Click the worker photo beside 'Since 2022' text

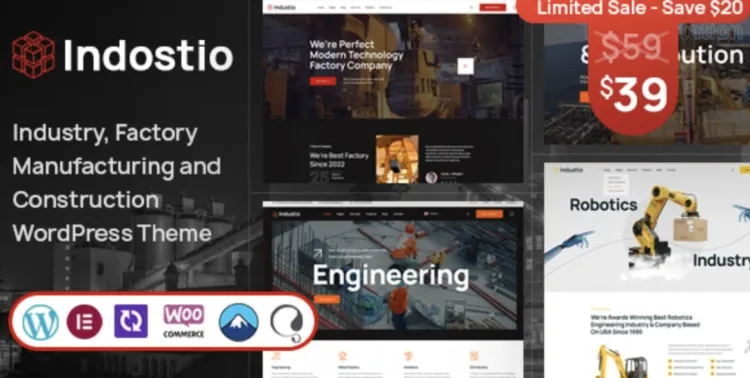tap(397, 159)
